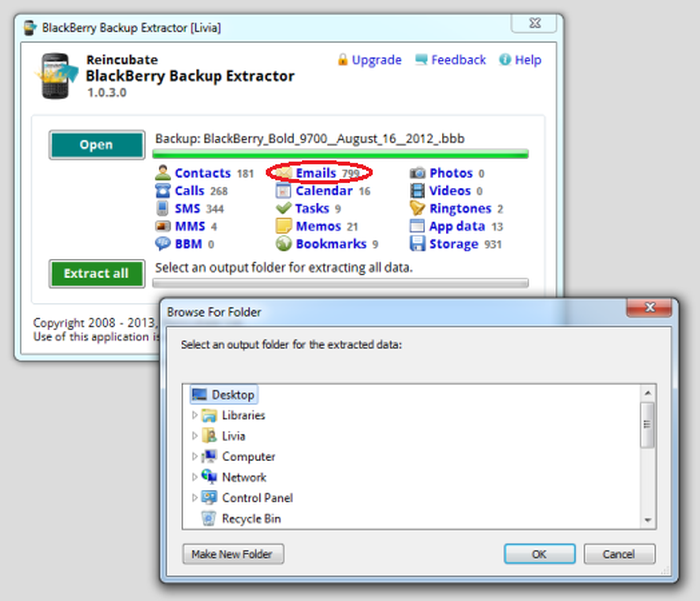Open the Ringtones text link
The width and height of the screenshot is (700, 601).
click(460, 209)
